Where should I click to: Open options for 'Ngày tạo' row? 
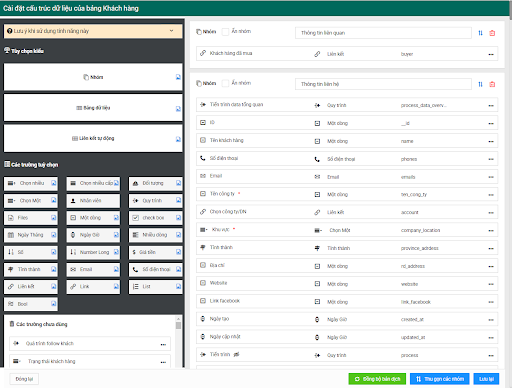pyautogui.click(x=491, y=320)
